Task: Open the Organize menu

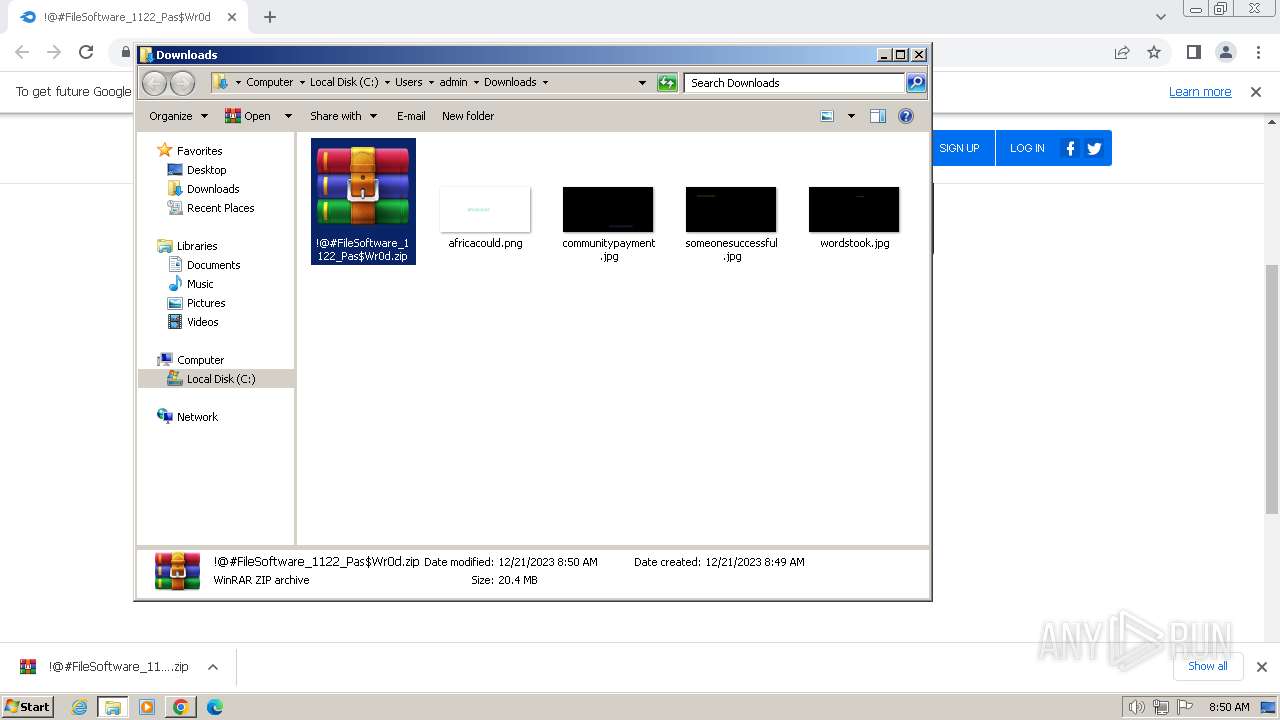Action: [178, 116]
